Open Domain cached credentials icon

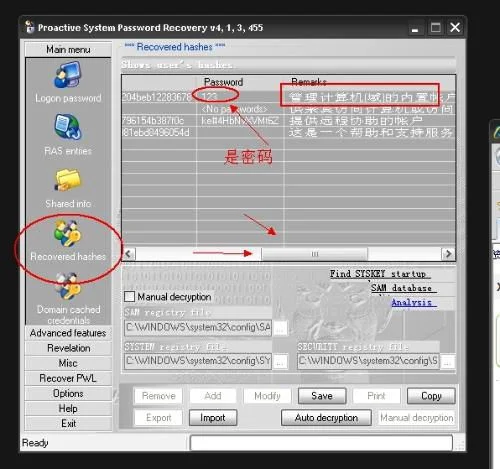tap(68, 286)
